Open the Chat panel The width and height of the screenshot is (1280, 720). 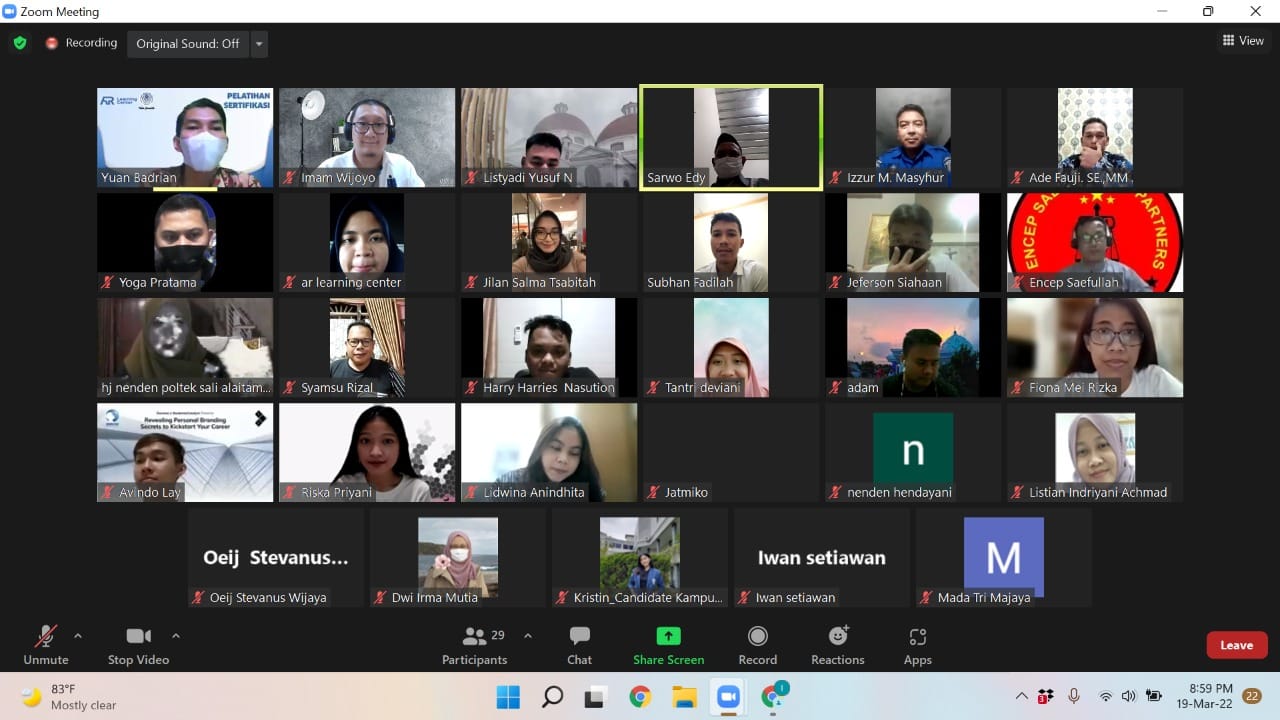tap(579, 645)
